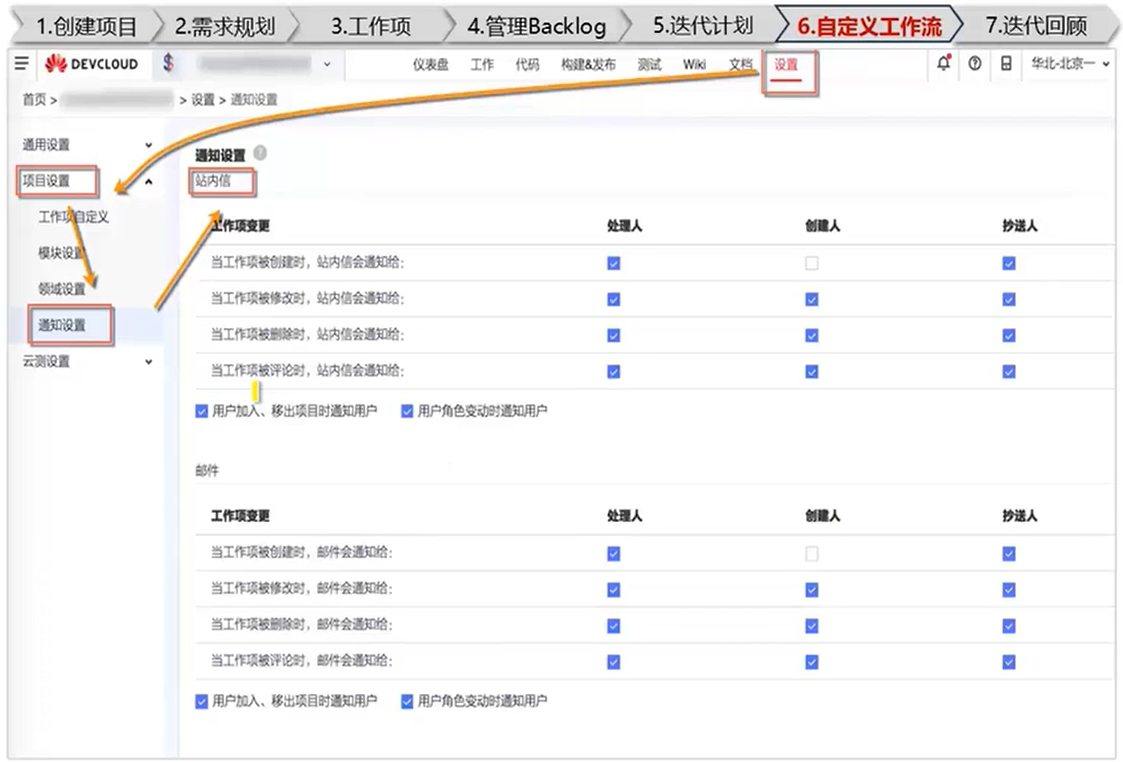Uncheck 创建人 for 站内信 work item modified

(811, 299)
